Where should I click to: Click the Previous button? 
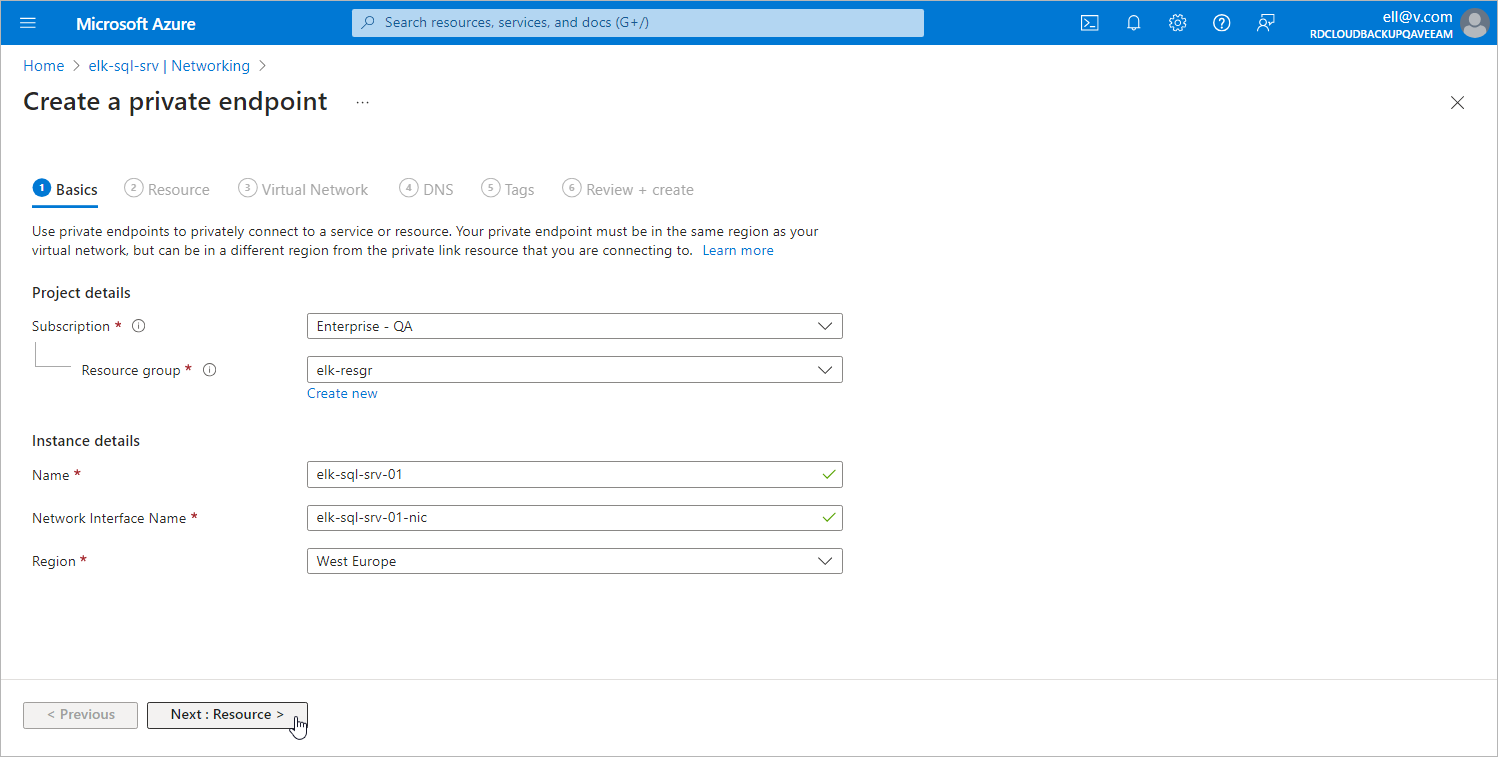[x=81, y=715]
